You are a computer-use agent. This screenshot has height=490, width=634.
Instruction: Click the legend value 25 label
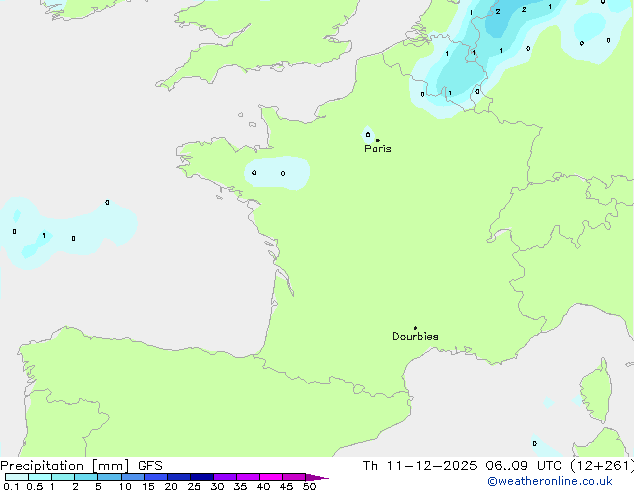(x=194, y=486)
